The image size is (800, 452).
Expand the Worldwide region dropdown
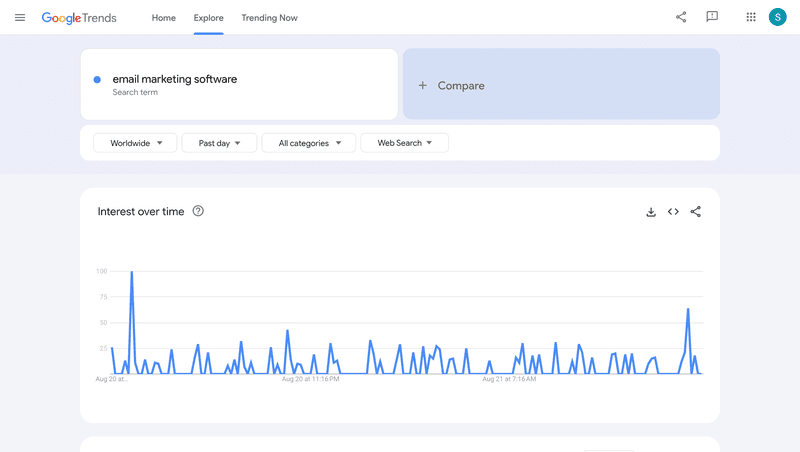(x=135, y=143)
